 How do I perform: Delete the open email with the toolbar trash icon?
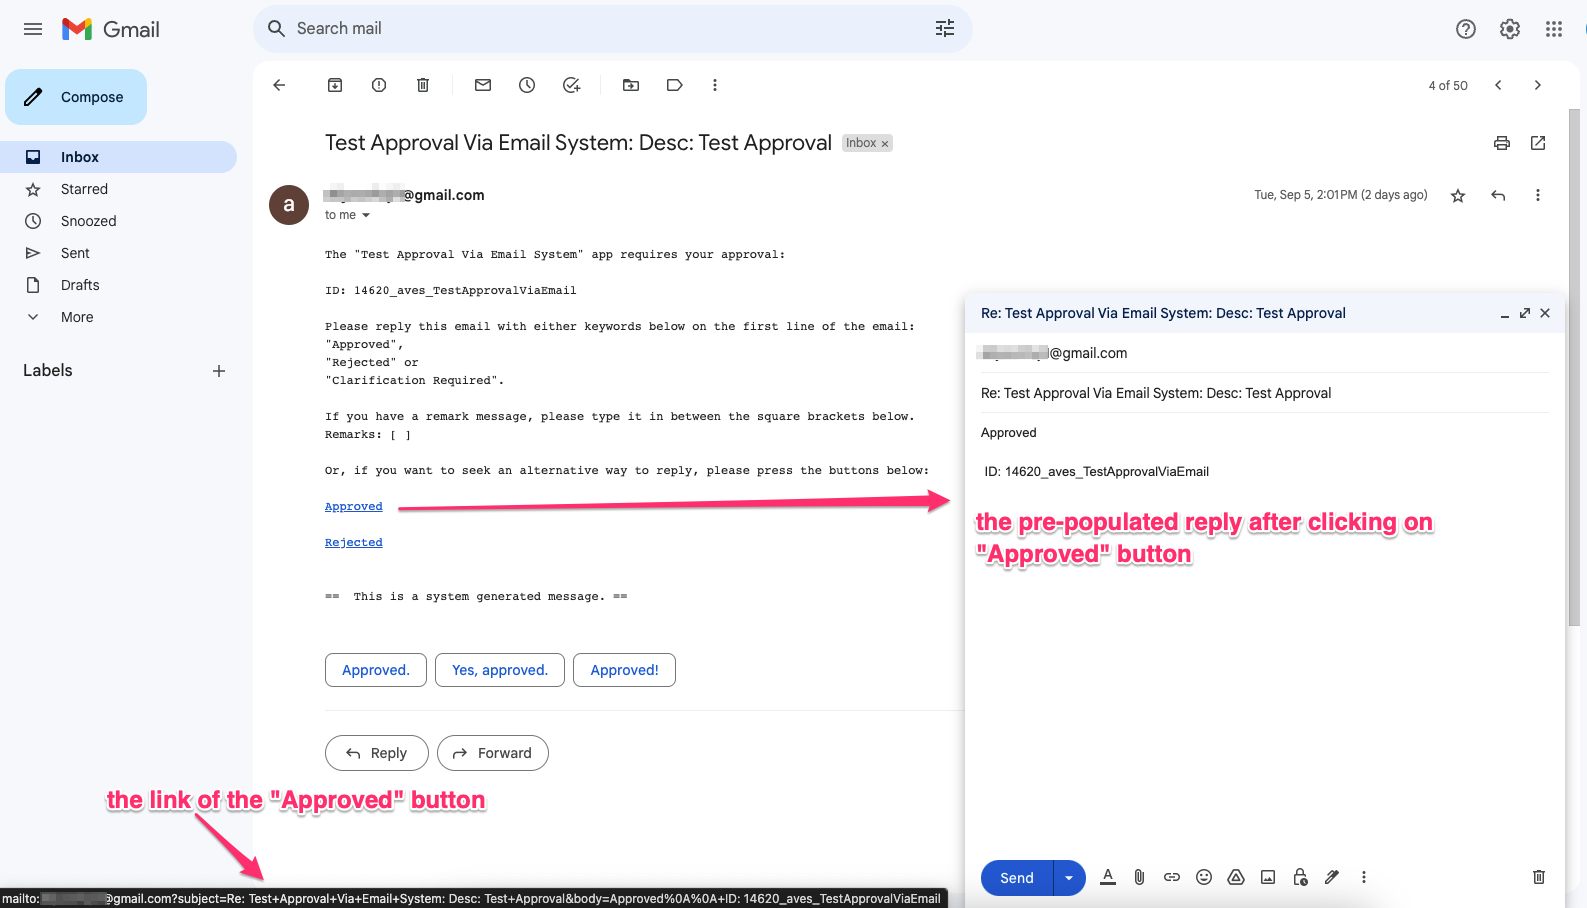[423, 85]
